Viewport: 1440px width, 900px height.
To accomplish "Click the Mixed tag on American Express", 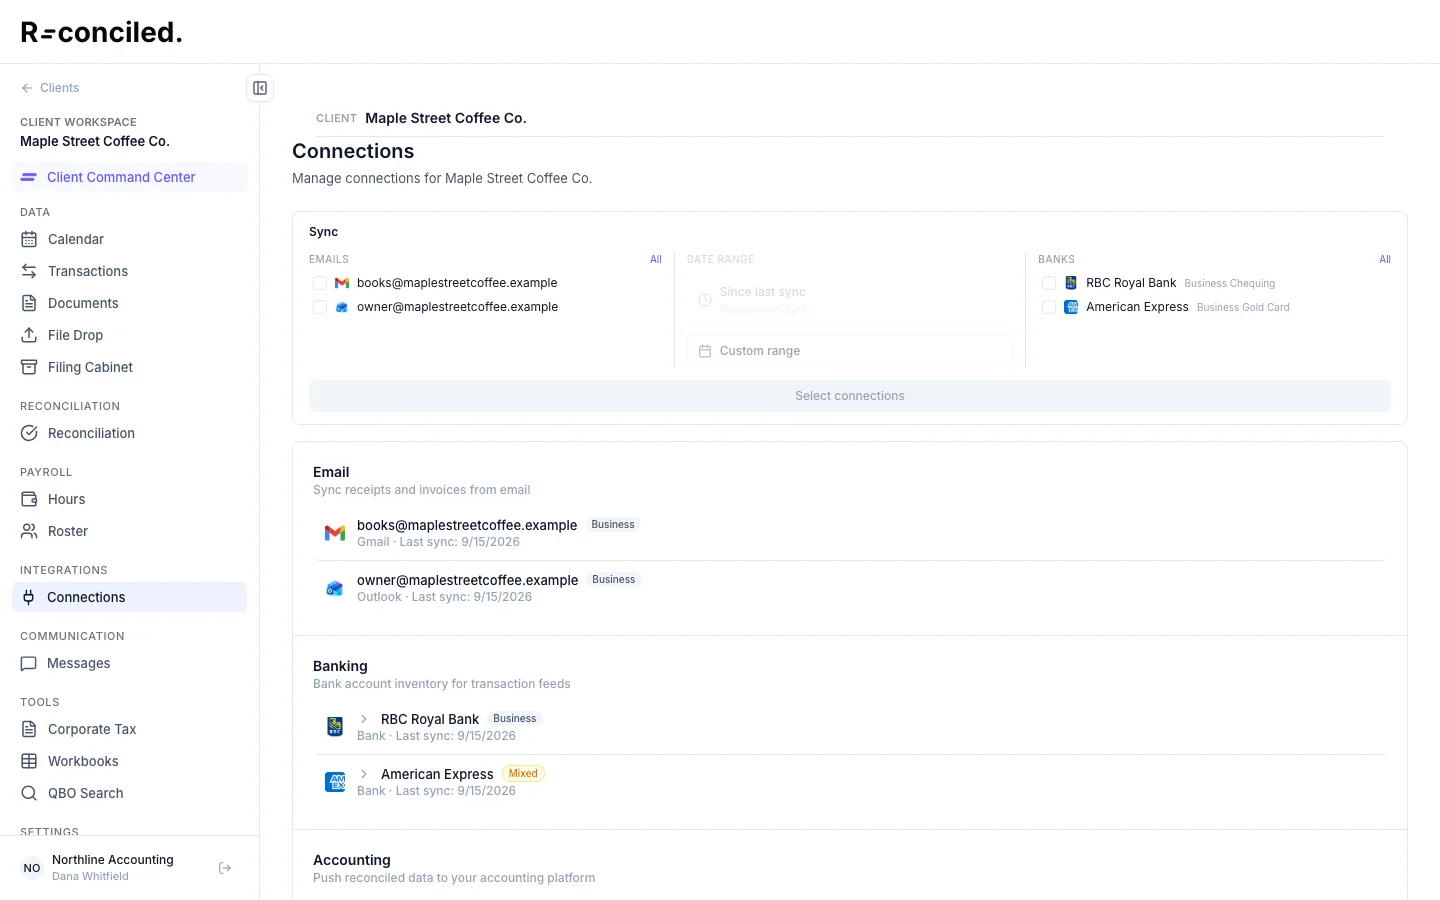I will point(523,774).
